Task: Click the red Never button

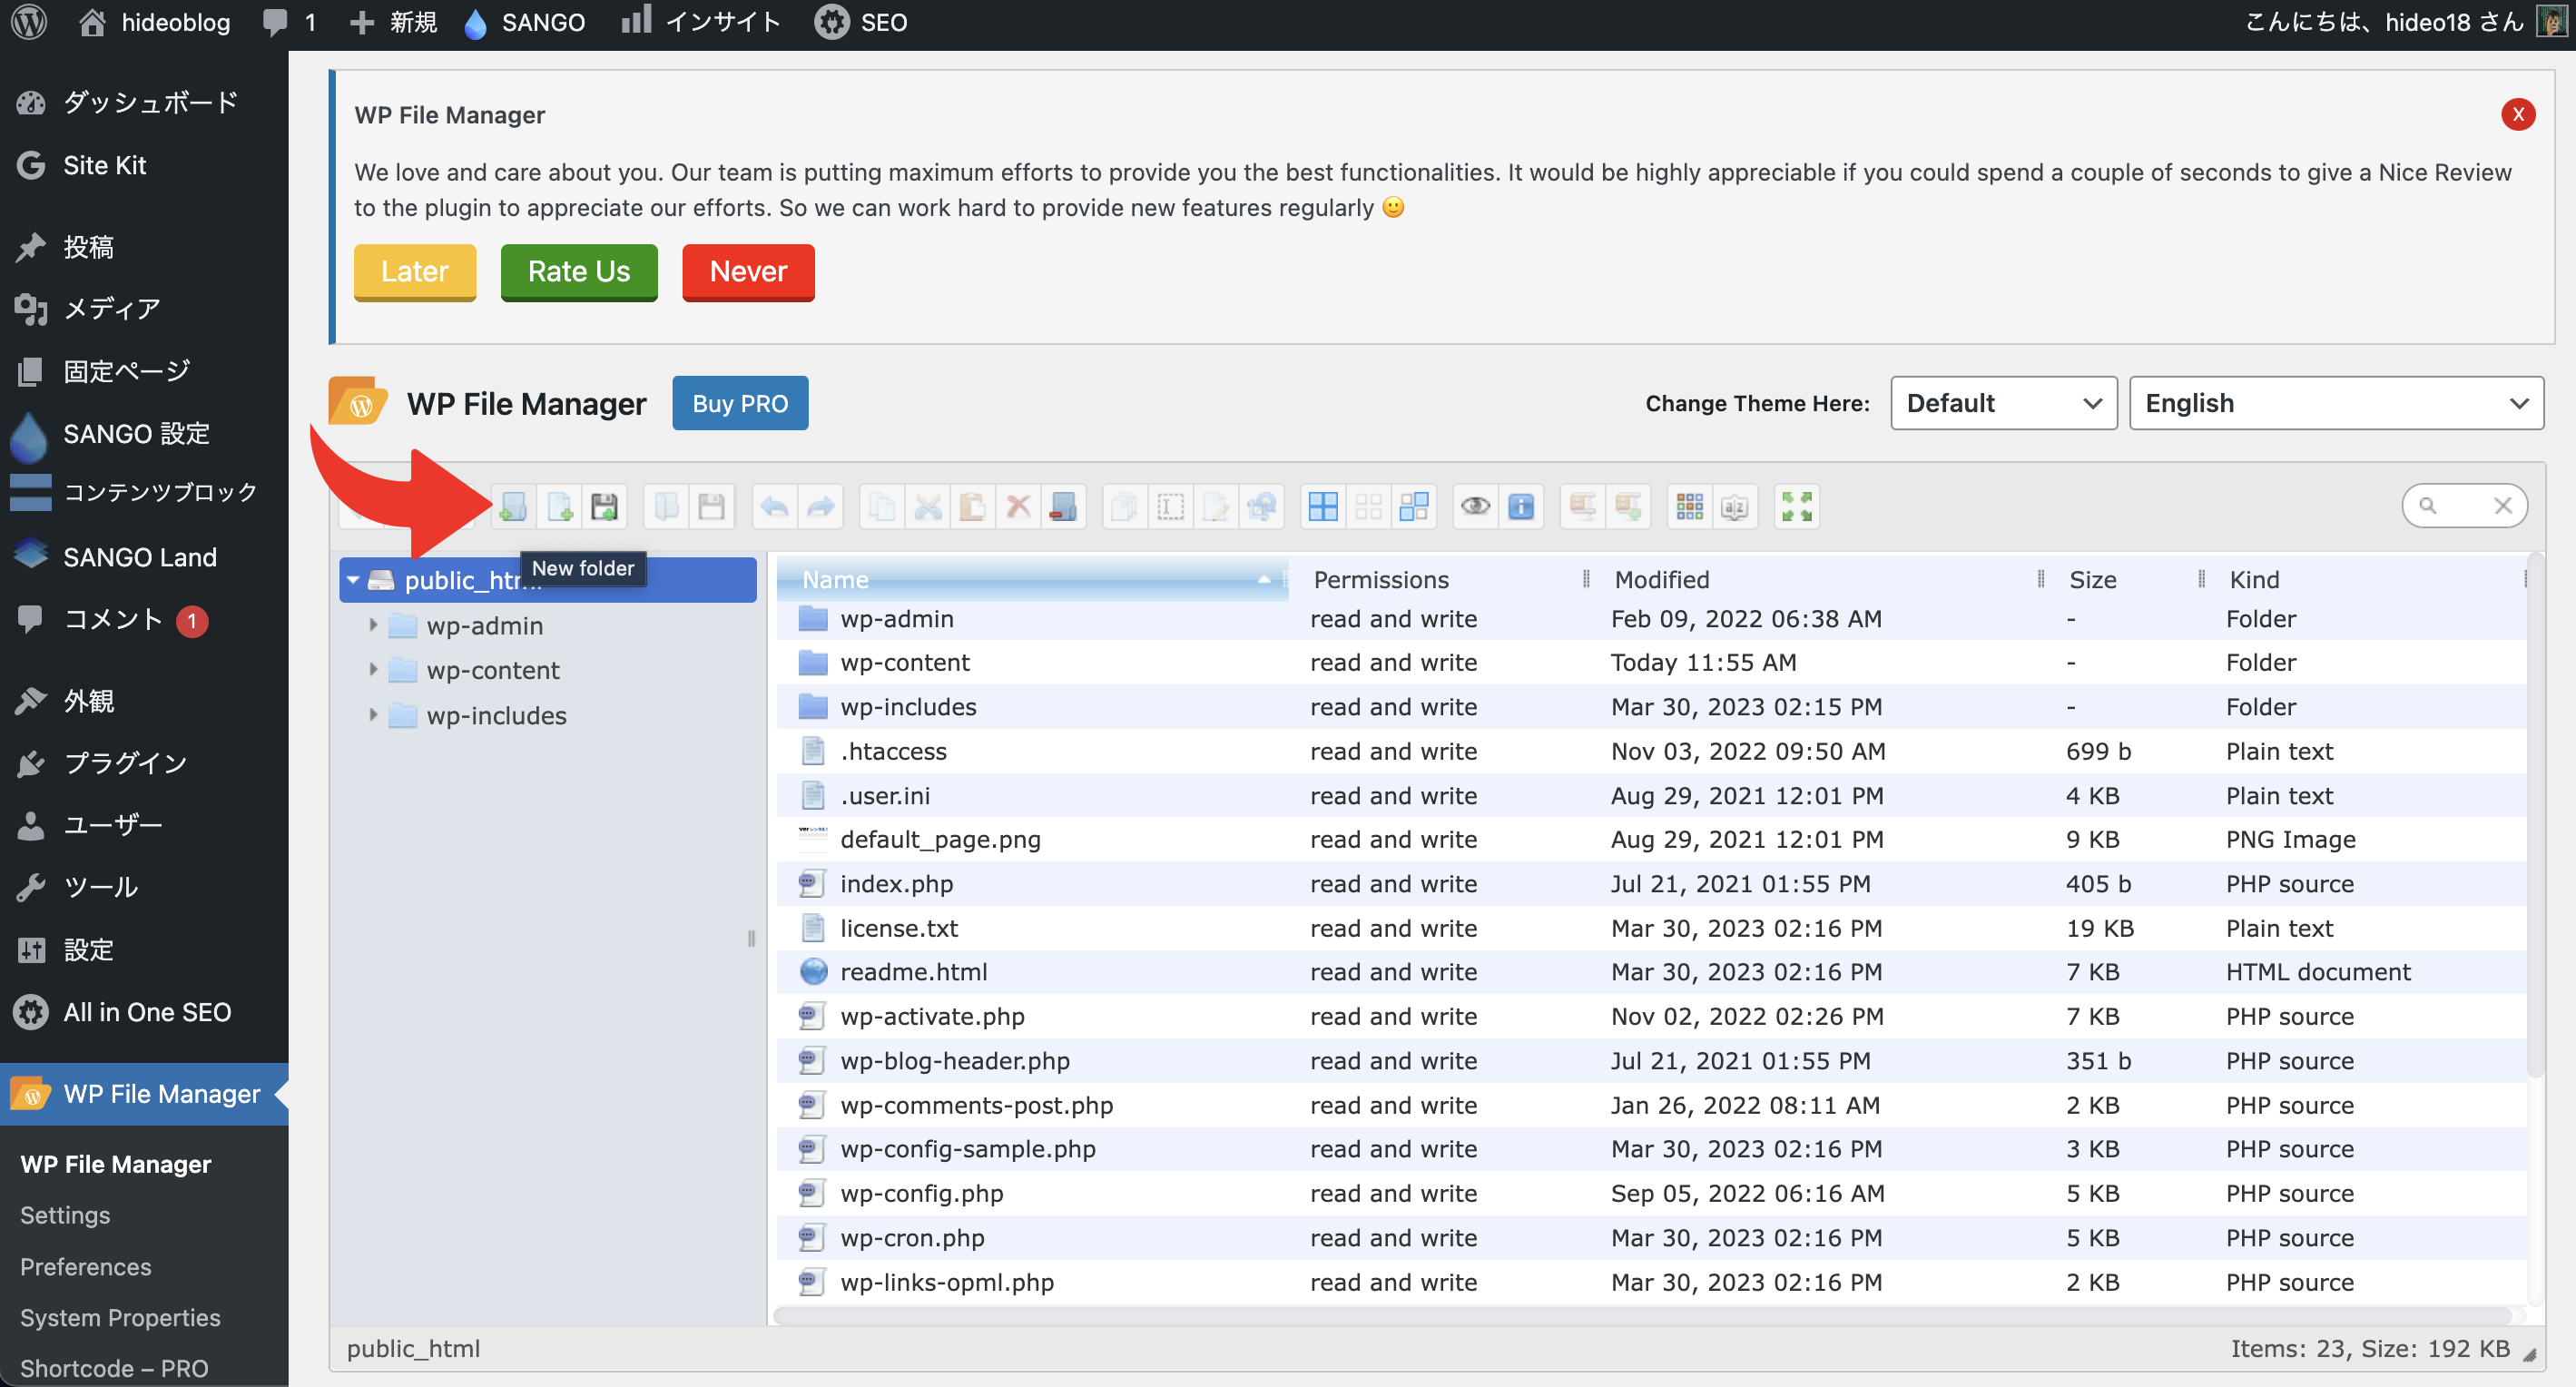Action: 748,272
